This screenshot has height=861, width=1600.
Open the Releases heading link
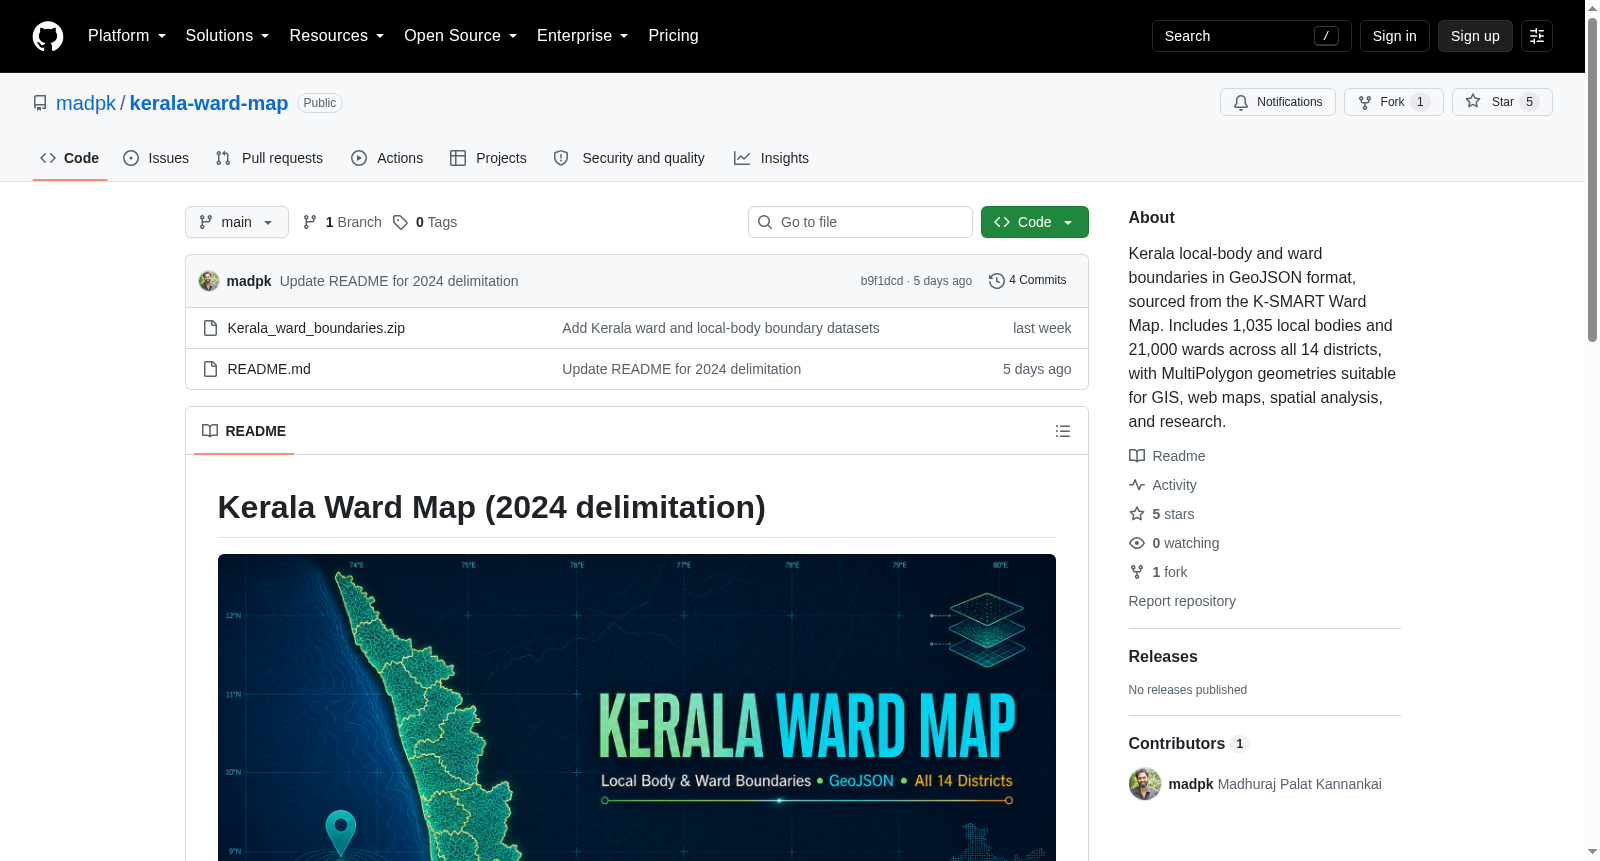[x=1163, y=657]
